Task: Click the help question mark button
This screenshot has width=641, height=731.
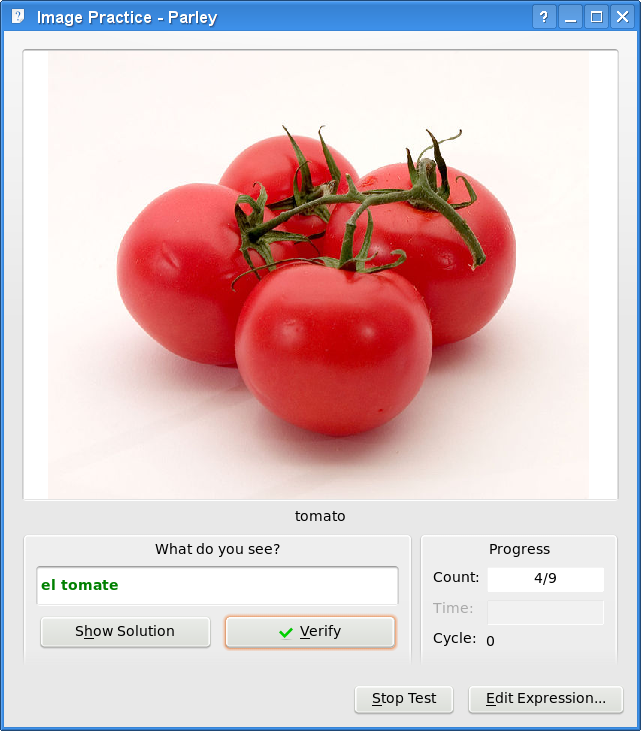Action: click(544, 17)
